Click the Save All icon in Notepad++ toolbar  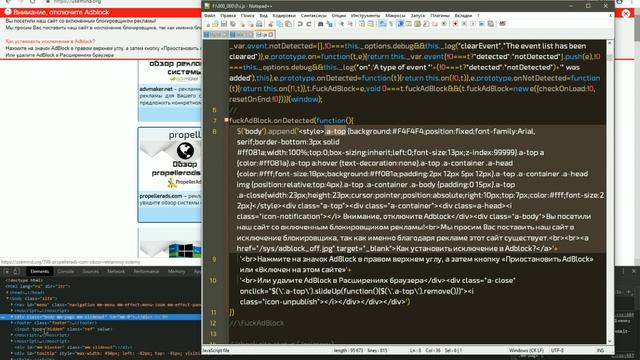tap(233, 24)
